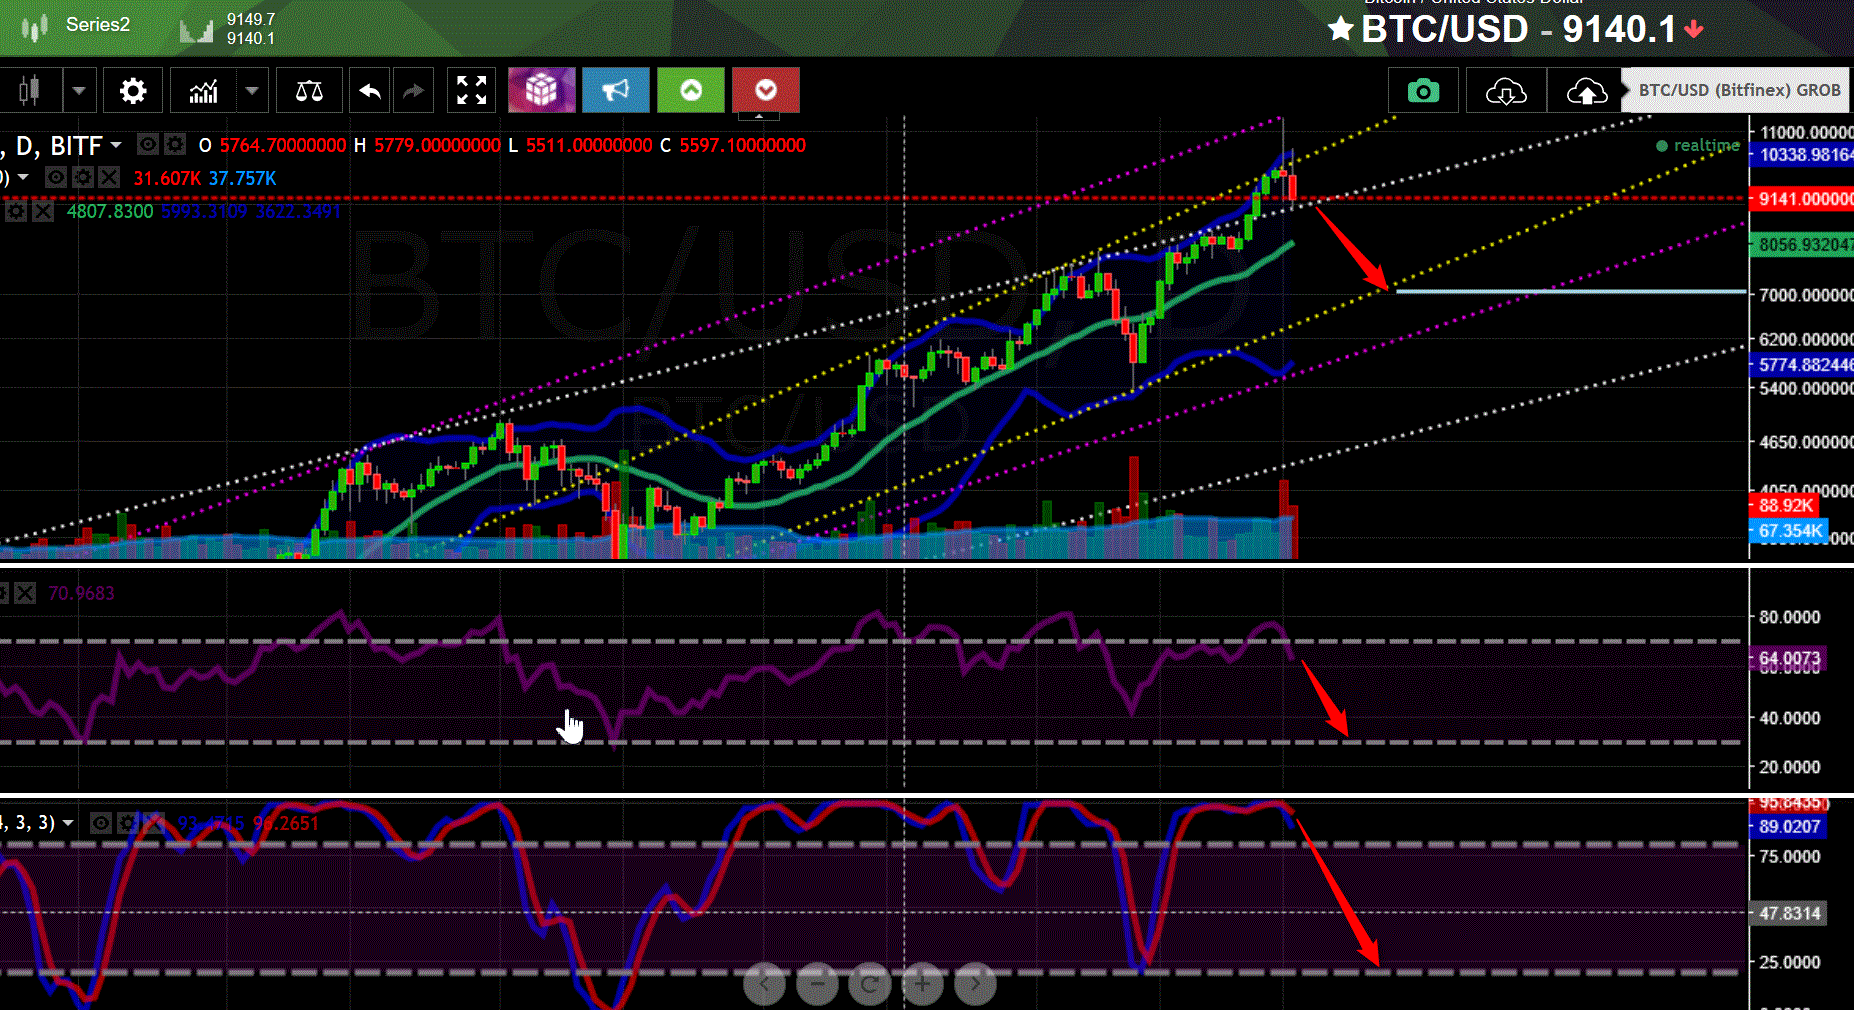Click the 5774.88 lower band price label
This screenshot has width=1854, height=1010.
(x=1802, y=365)
